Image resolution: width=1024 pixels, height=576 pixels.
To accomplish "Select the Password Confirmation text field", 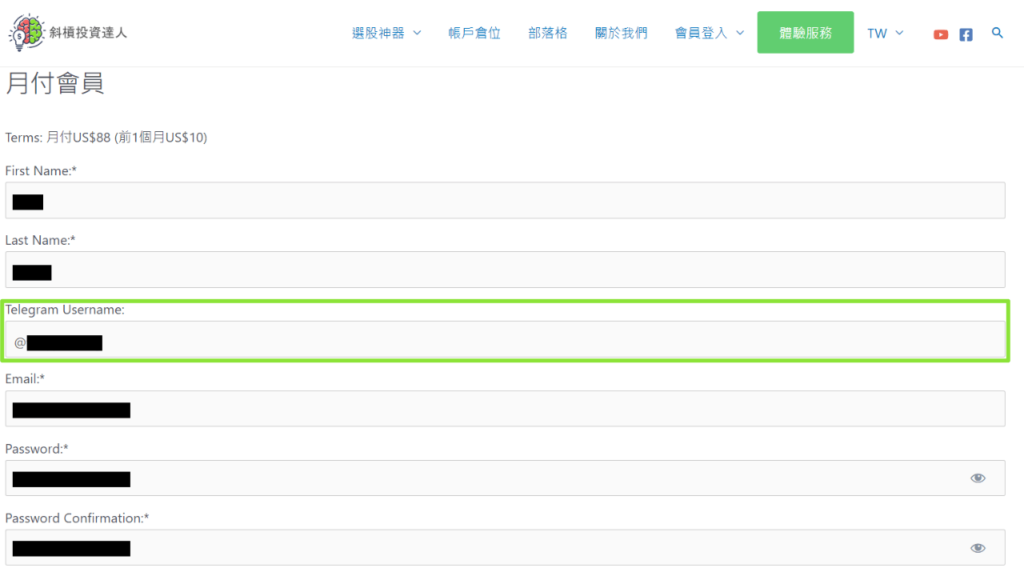I will point(505,547).
